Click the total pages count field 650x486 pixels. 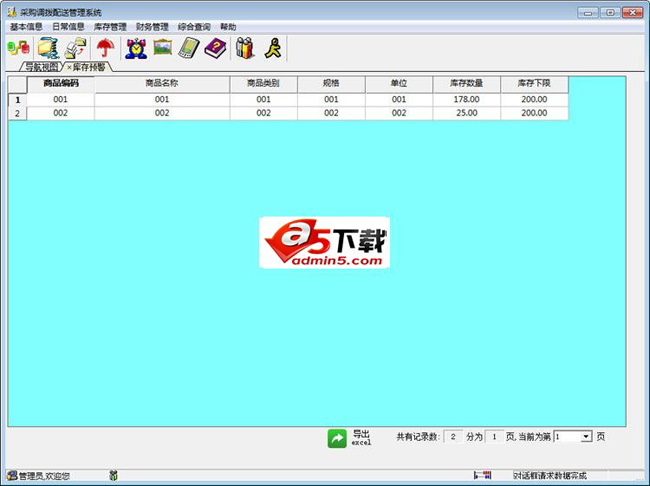[494, 437]
